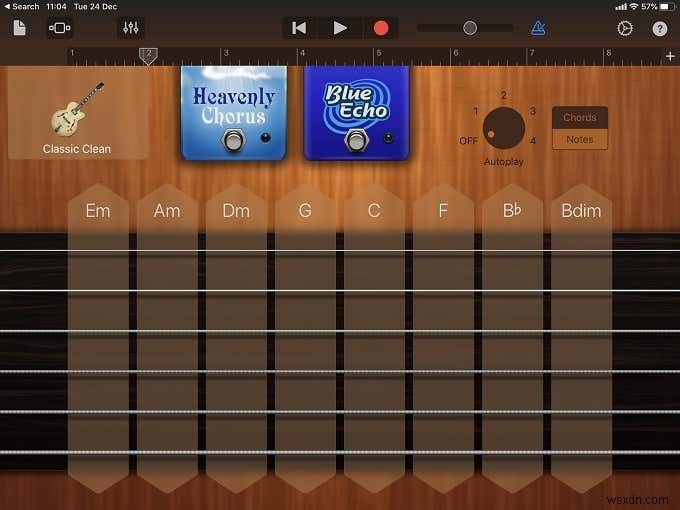The width and height of the screenshot is (680, 510).
Task: Tap the Wi-Fi status icon
Action: pyautogui.click(x=634, y=7)
